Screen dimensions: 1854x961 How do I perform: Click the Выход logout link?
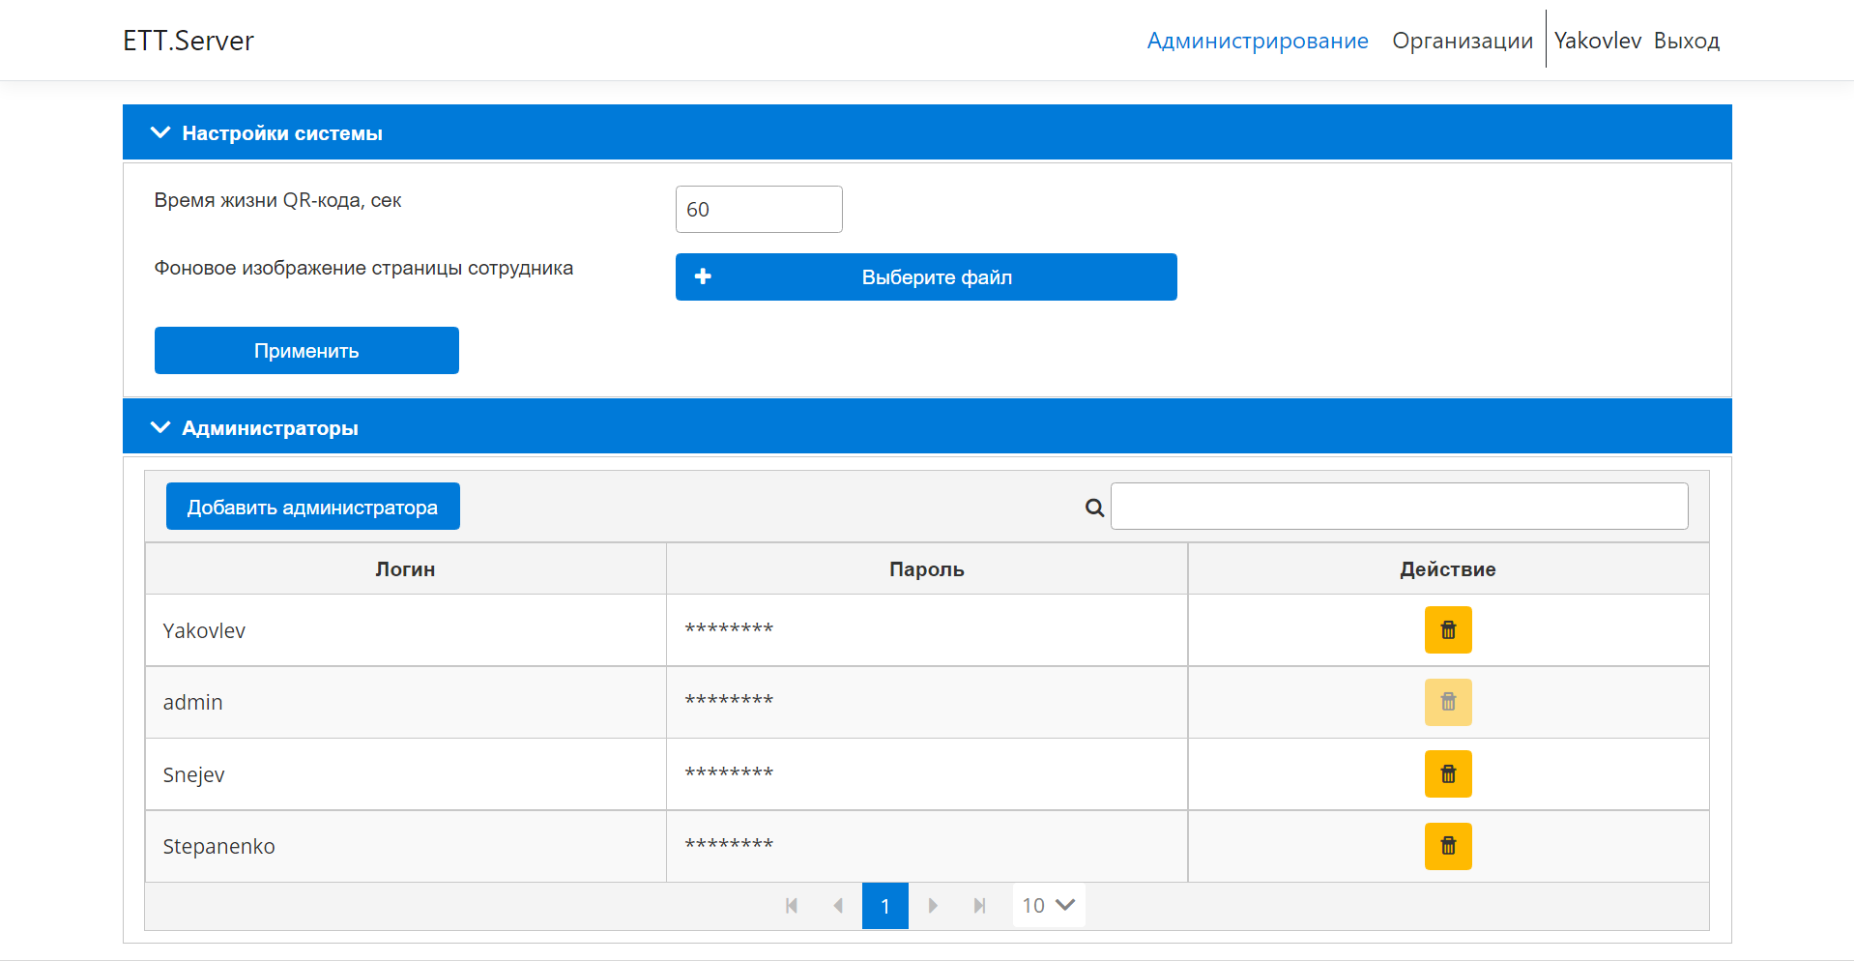(x=1686, y=41)
